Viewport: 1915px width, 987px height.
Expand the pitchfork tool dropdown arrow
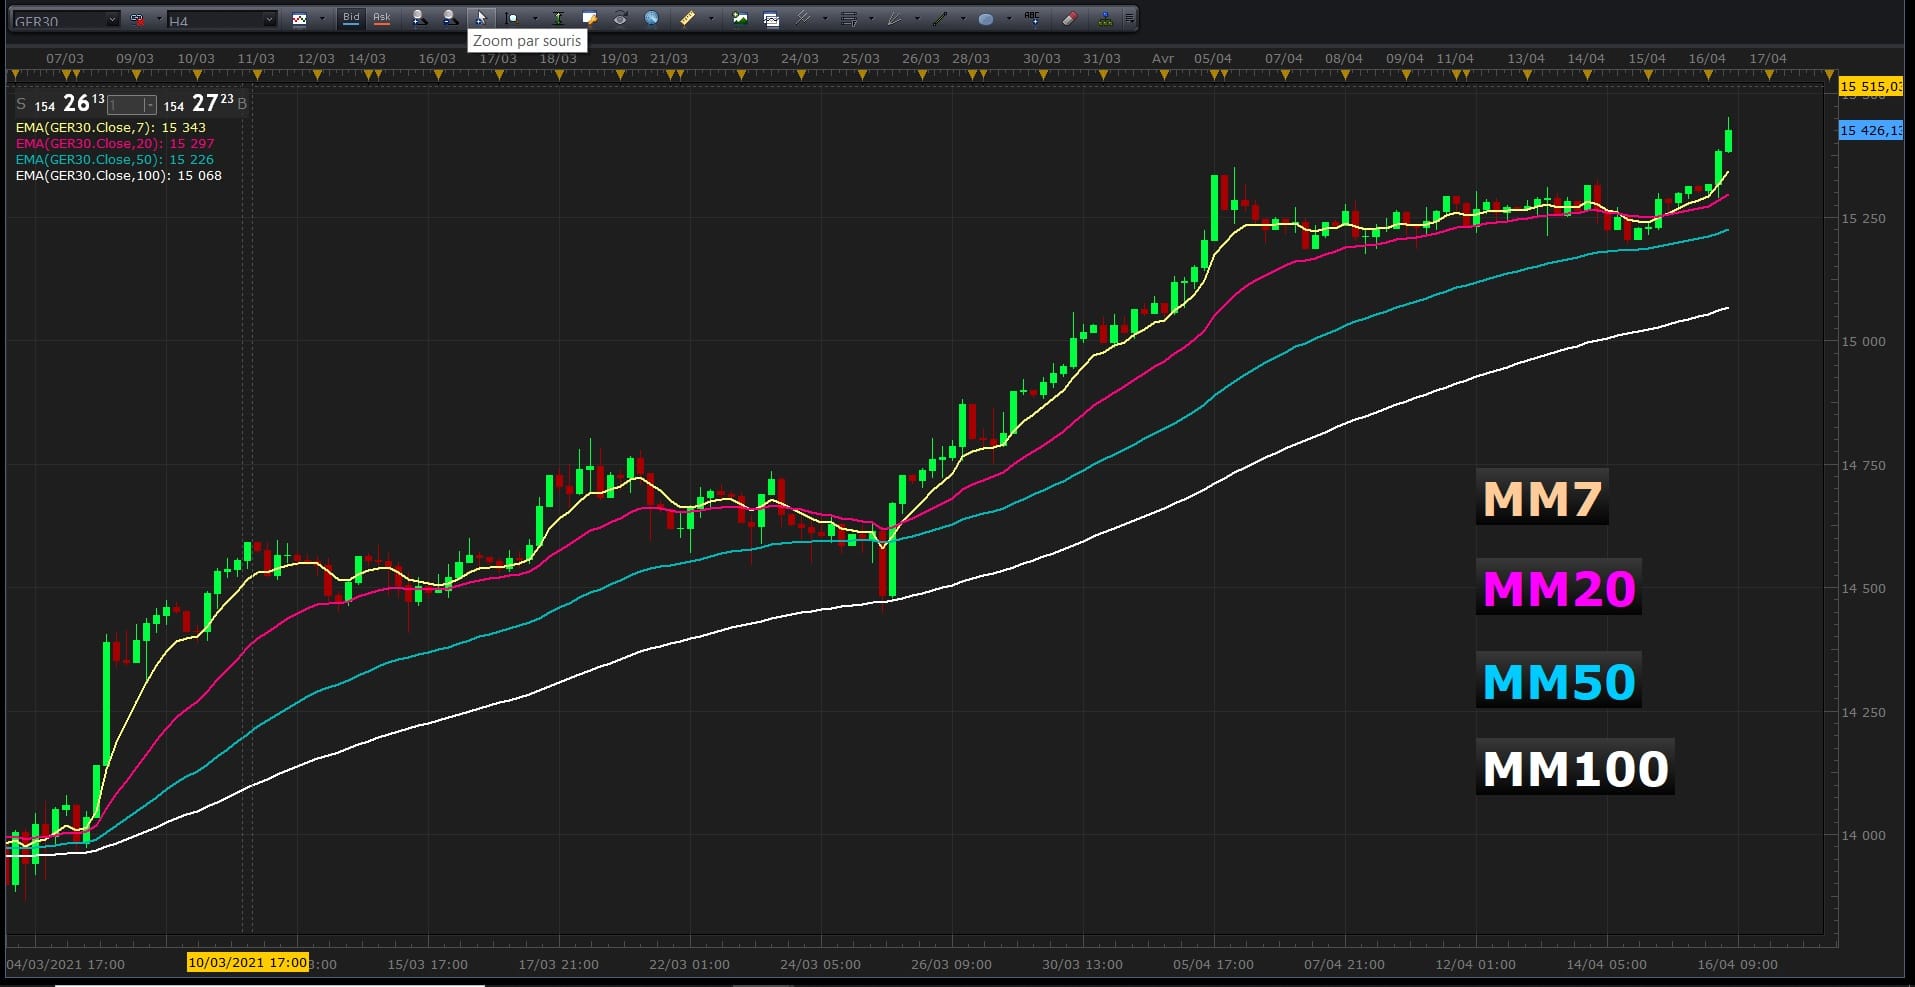(825, 19)
